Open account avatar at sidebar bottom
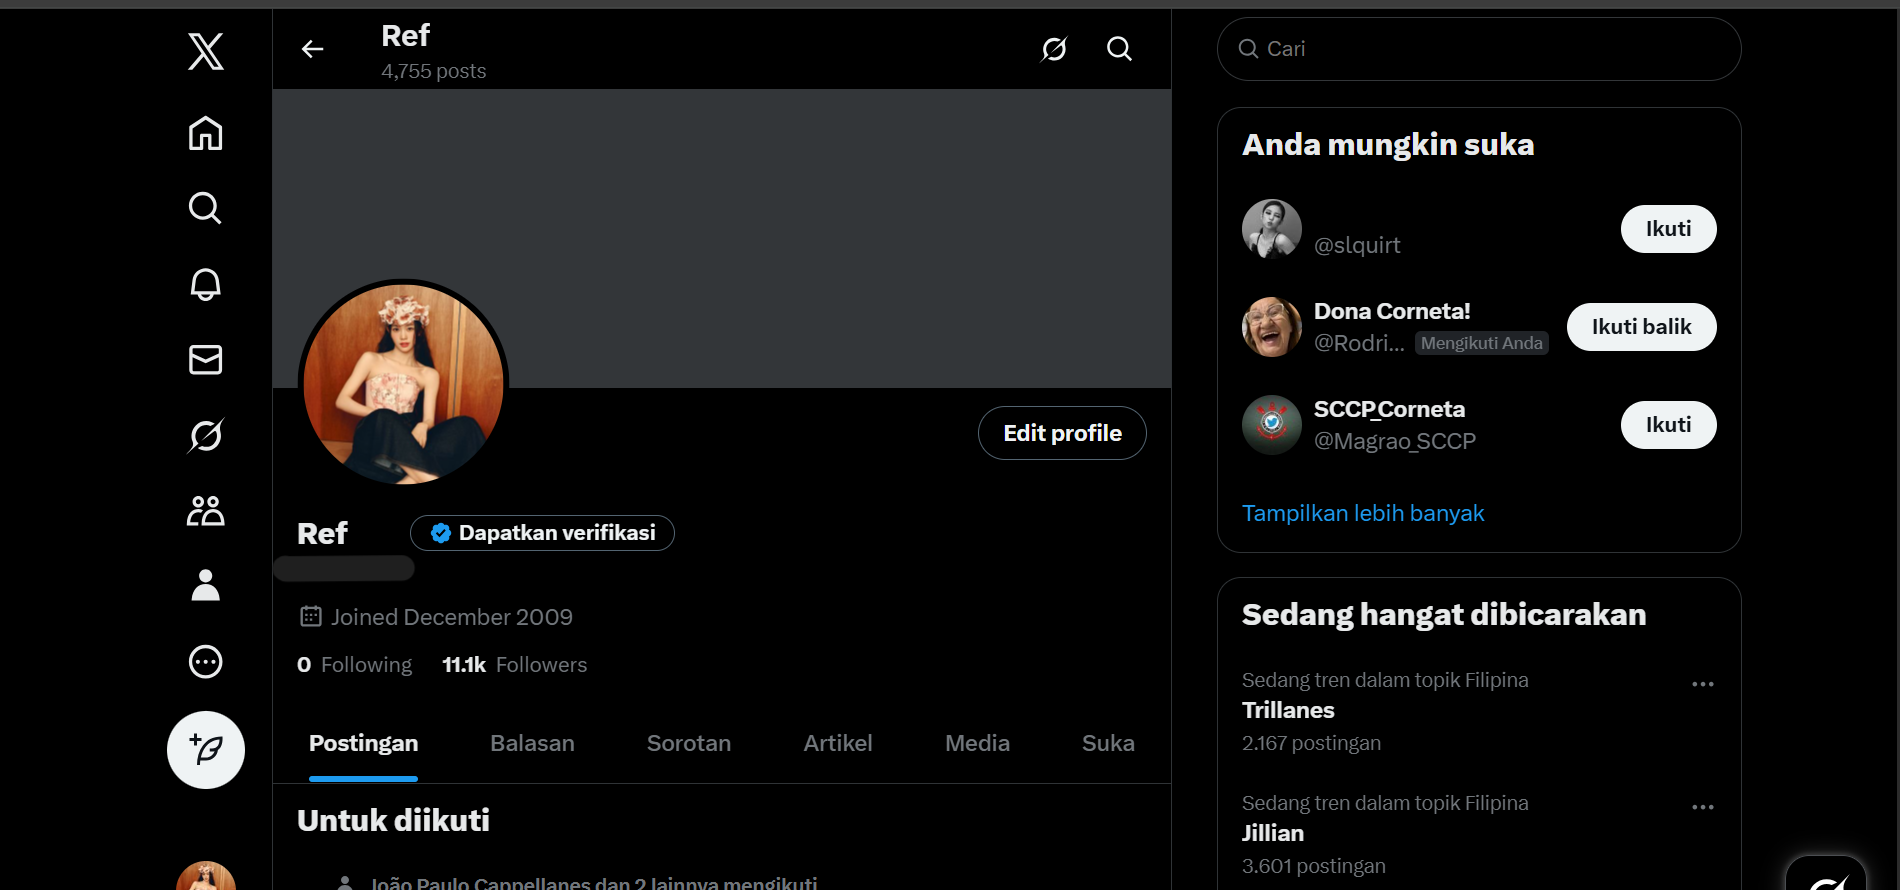1900x890 pixels. coord(206,875)
